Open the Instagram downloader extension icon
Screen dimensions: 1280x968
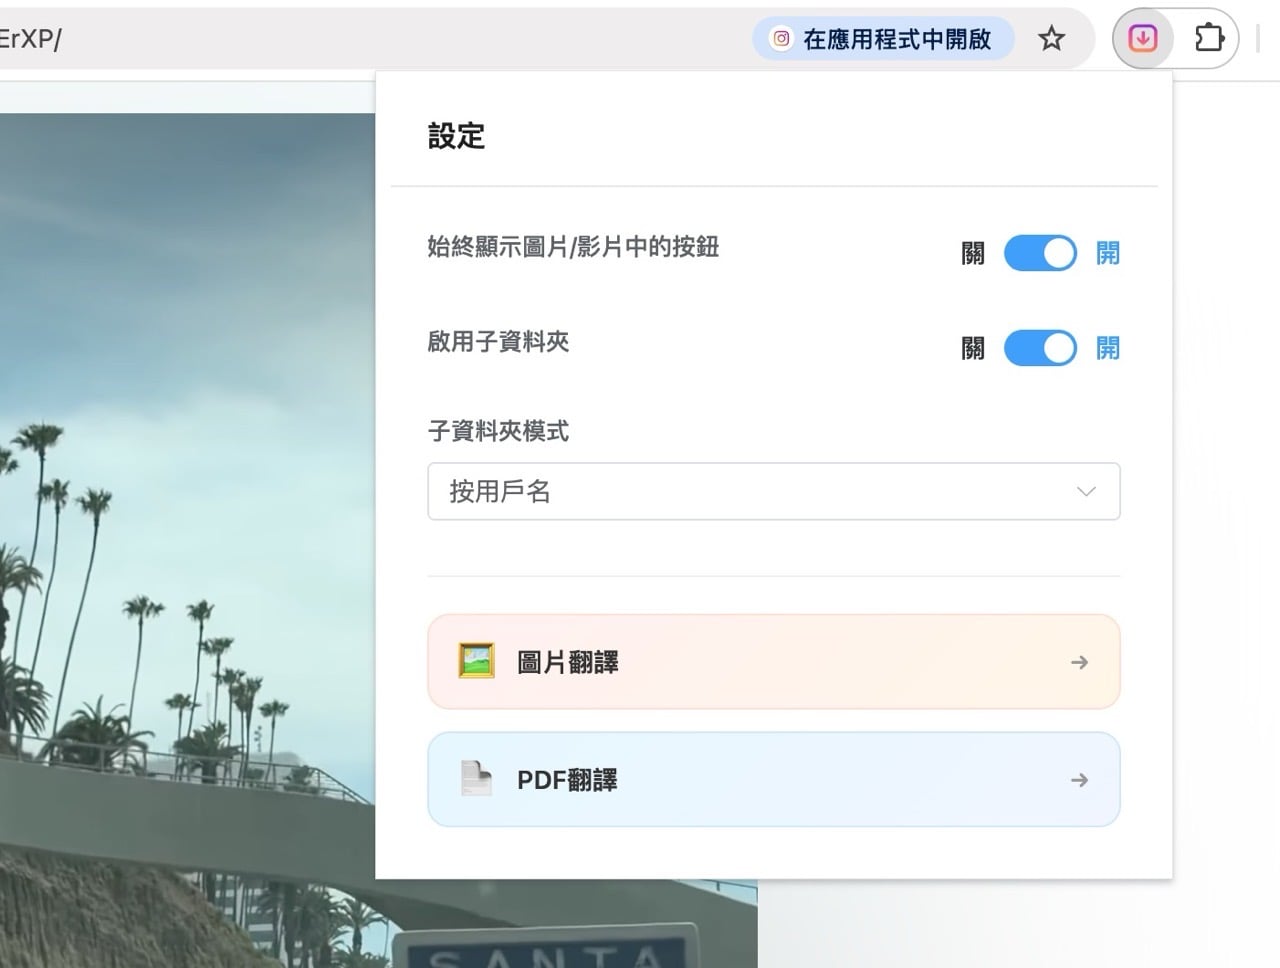point(1141,38)
